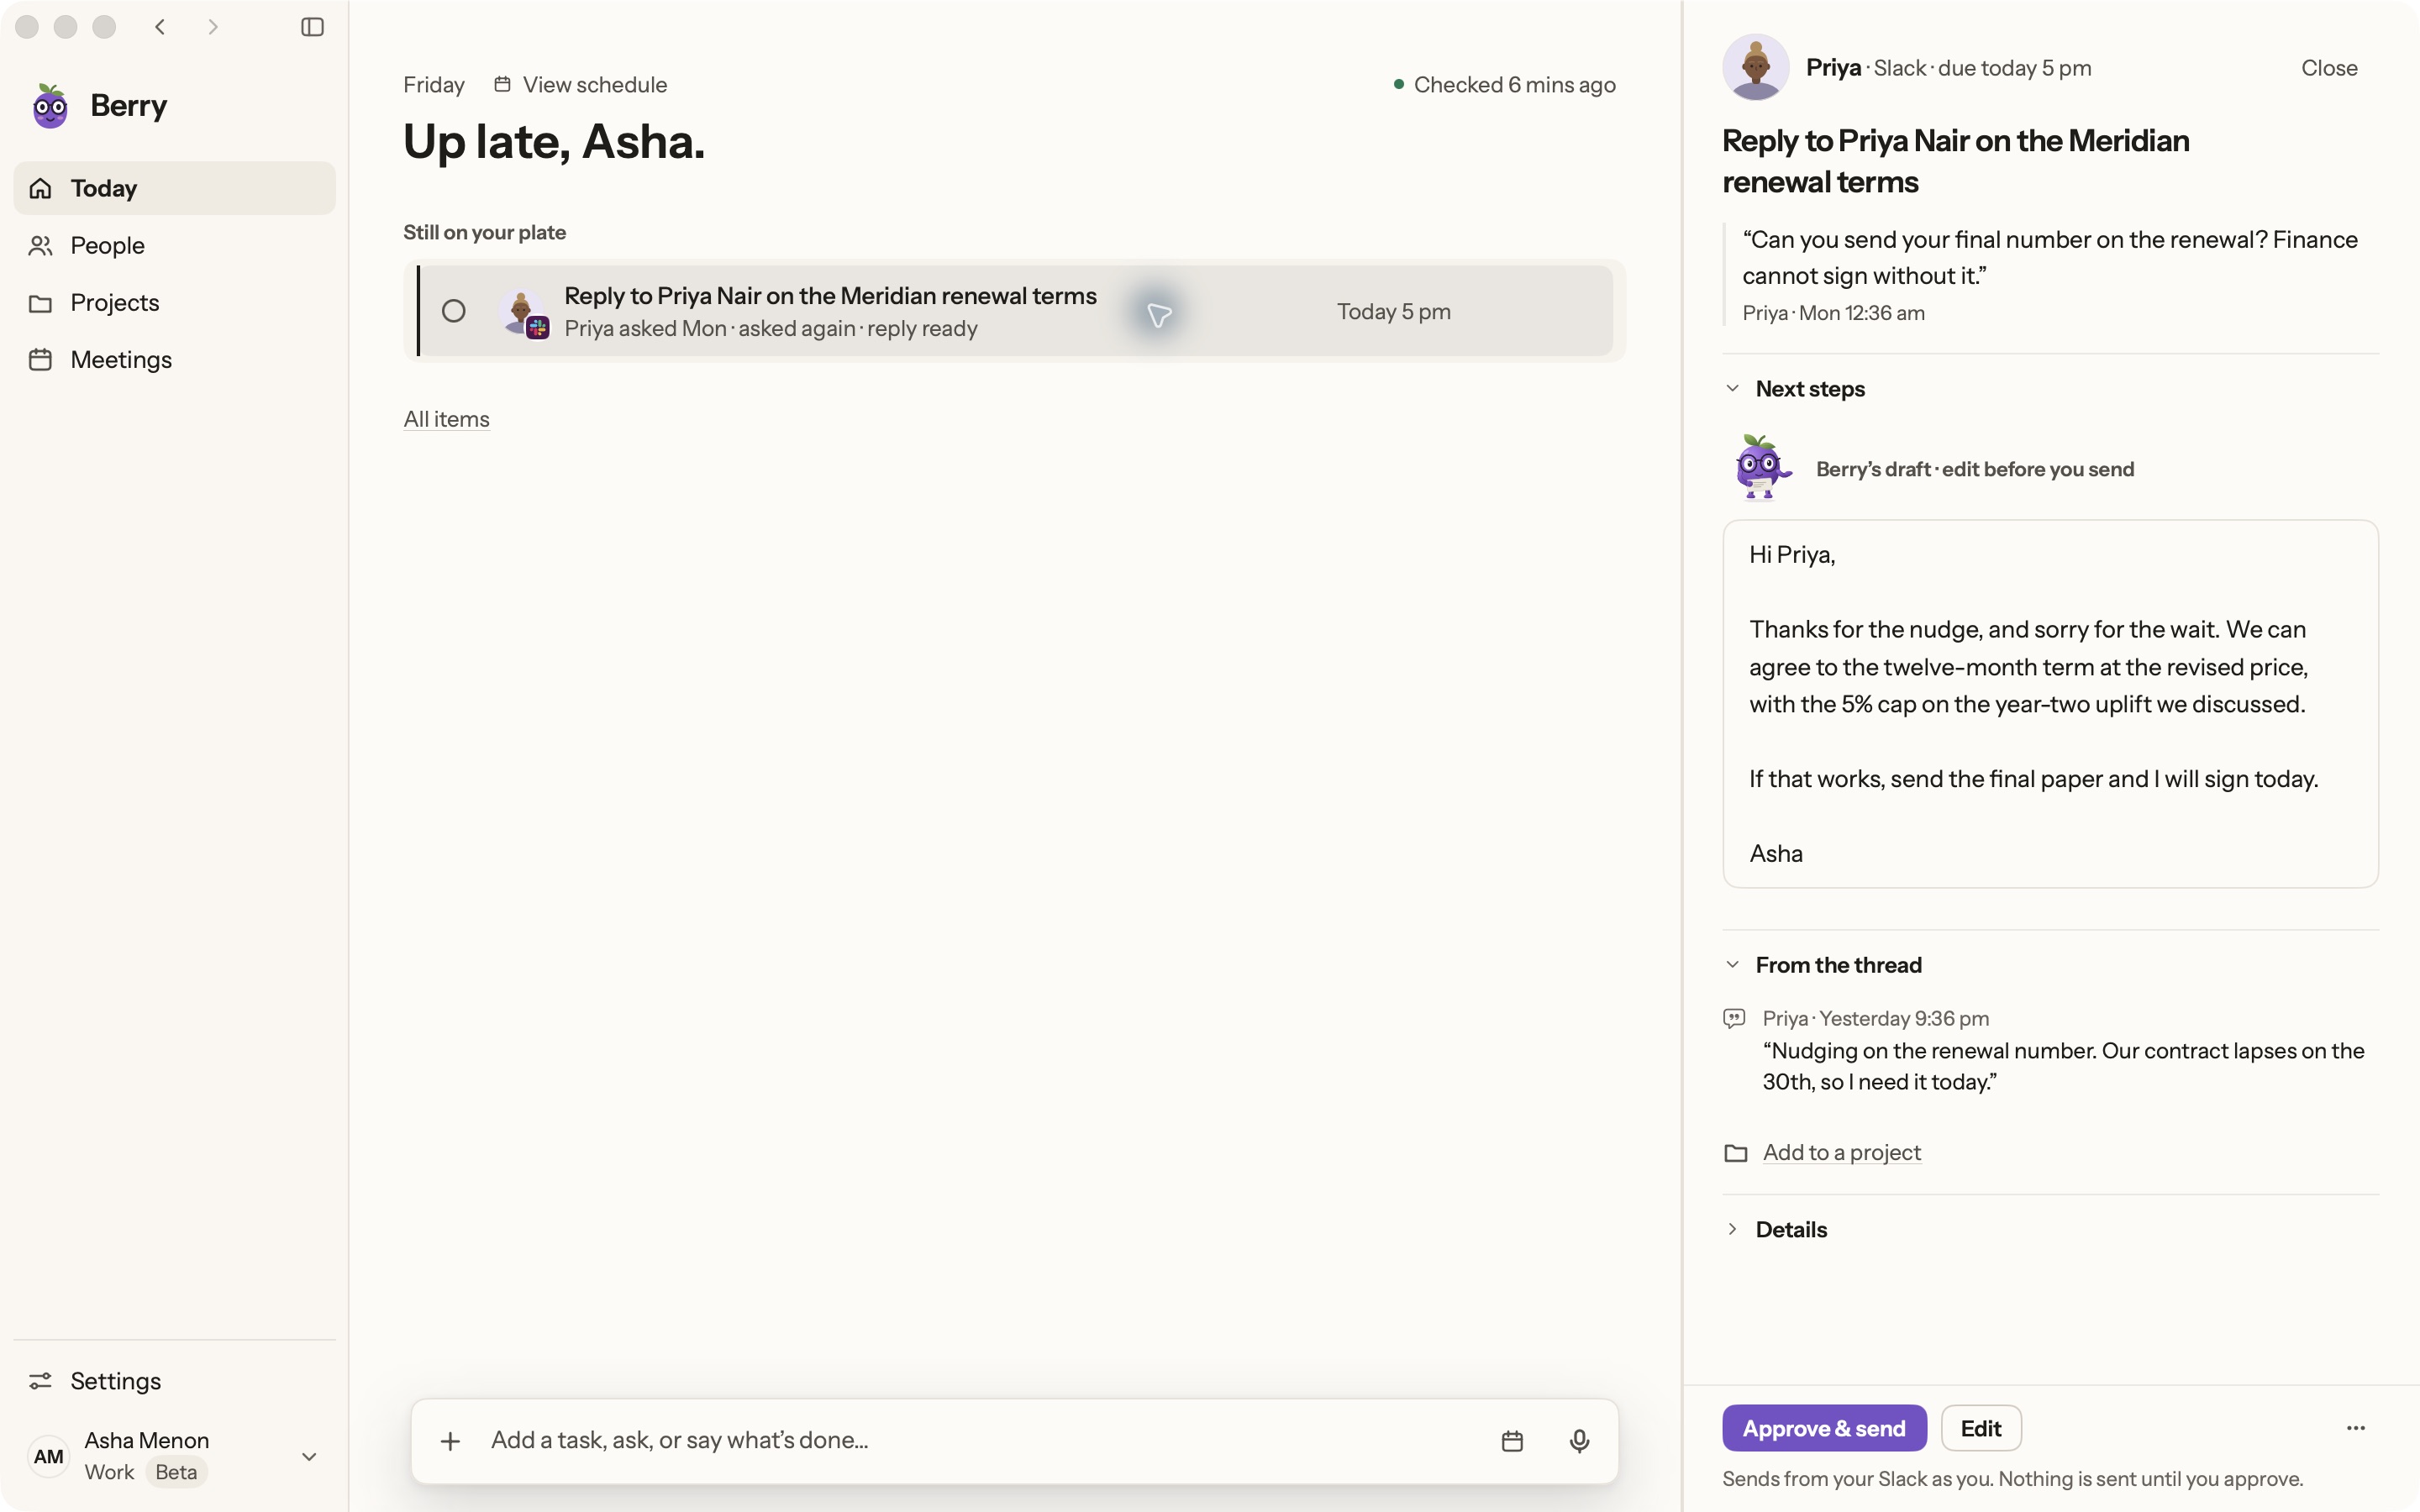Open the People section
Image resolution: width=2420 pixels, height=1512 pixels.
pos(174,245)
